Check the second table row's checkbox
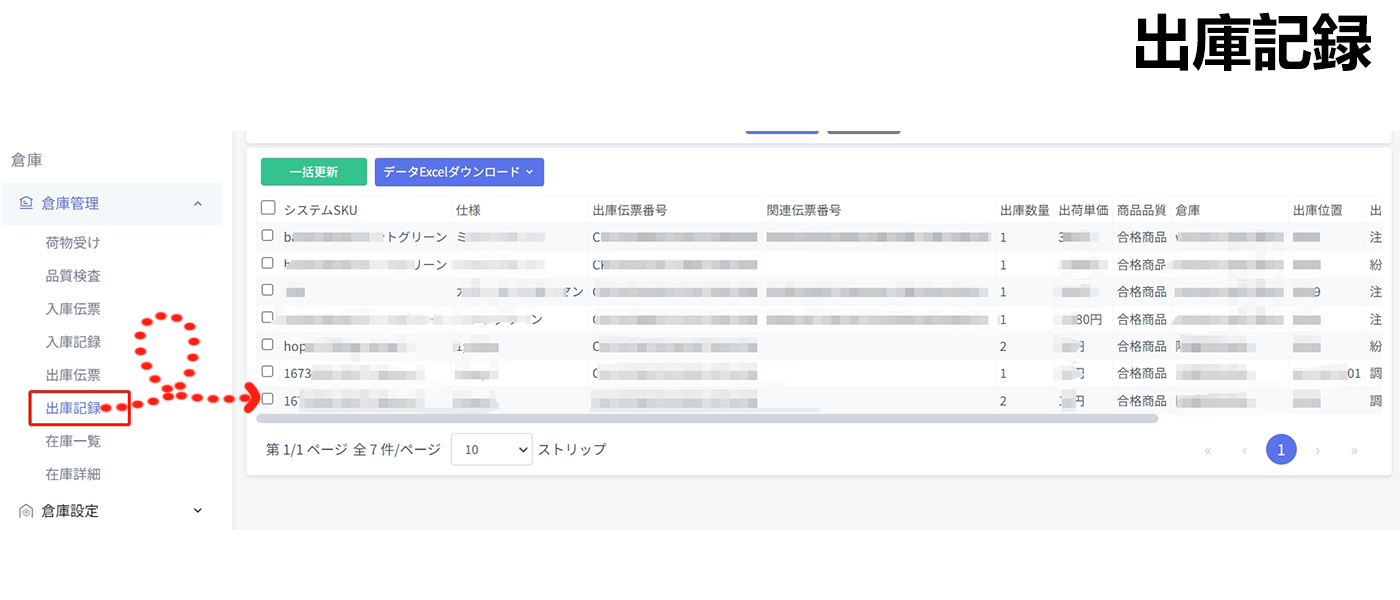Screen dimensions: 1400x600 (x=267, y=263)
